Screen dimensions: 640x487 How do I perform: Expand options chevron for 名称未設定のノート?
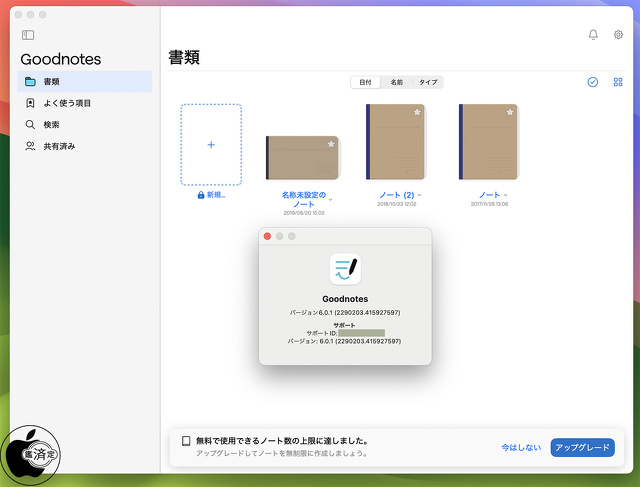(330, 200)
